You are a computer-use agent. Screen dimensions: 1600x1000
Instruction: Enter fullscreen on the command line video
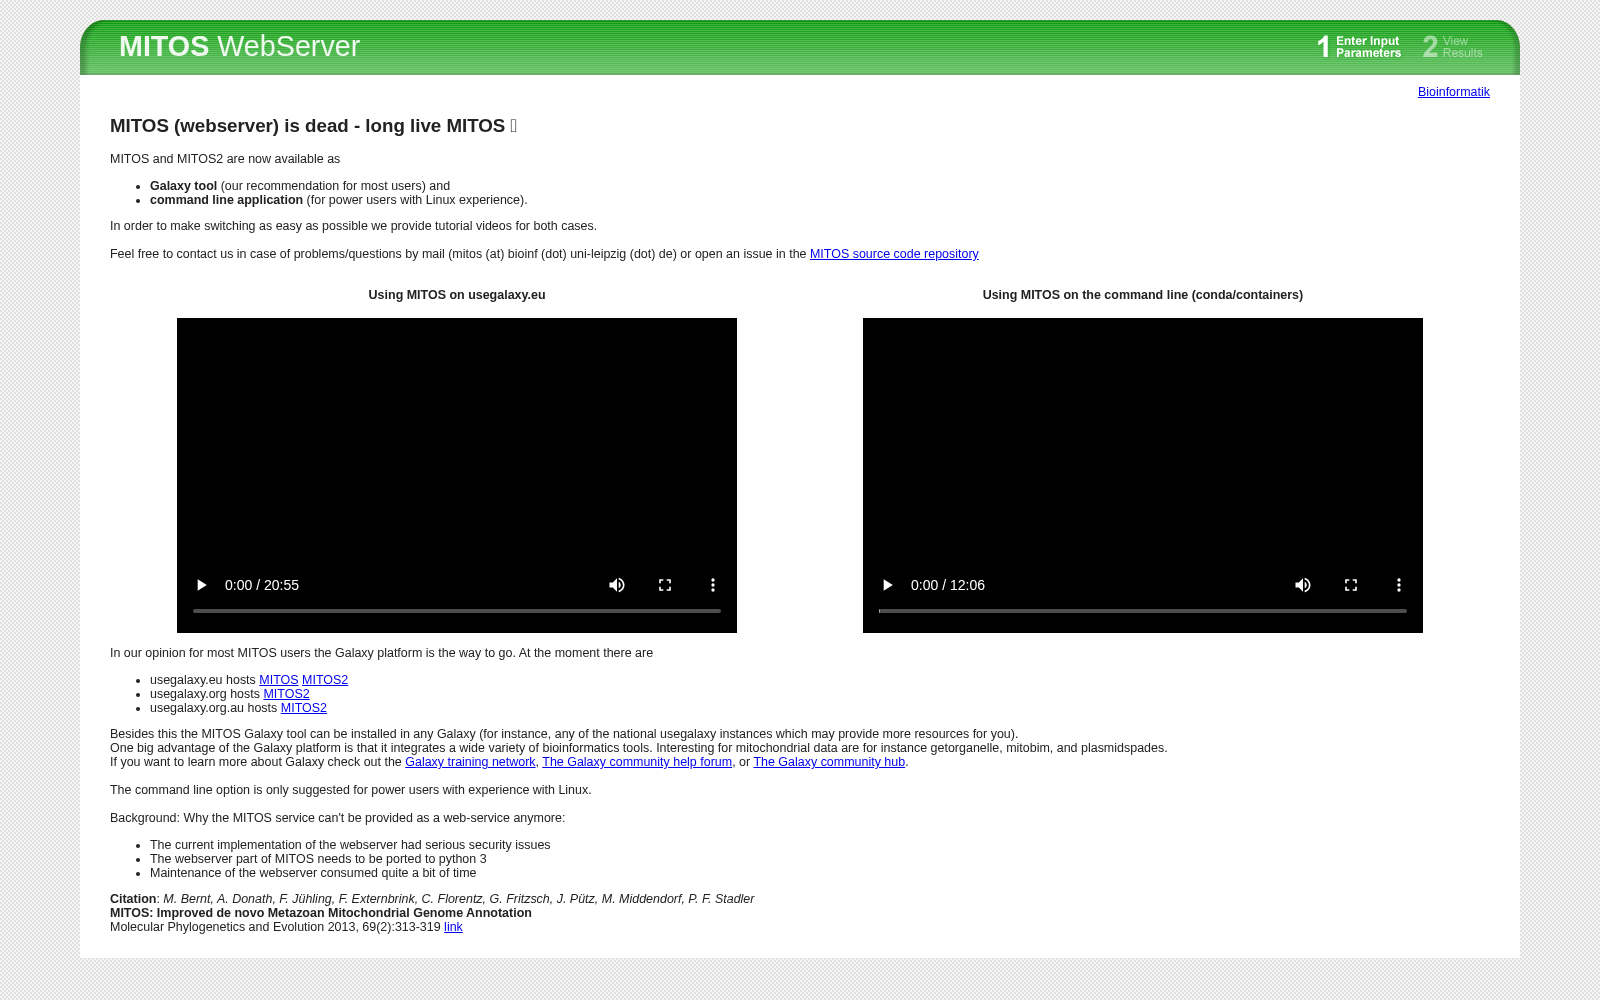click(x=1351, y=585)
